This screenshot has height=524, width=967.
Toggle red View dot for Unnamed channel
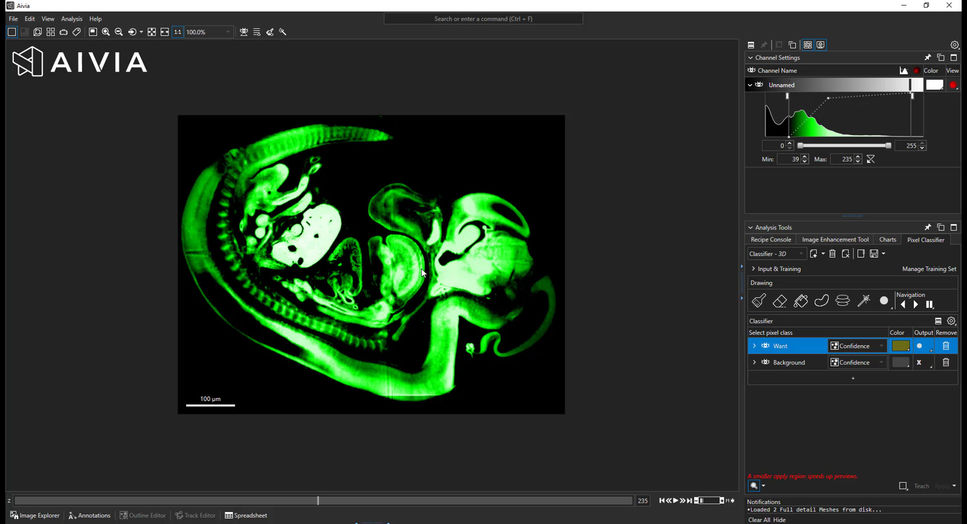[x=953, y=86]
